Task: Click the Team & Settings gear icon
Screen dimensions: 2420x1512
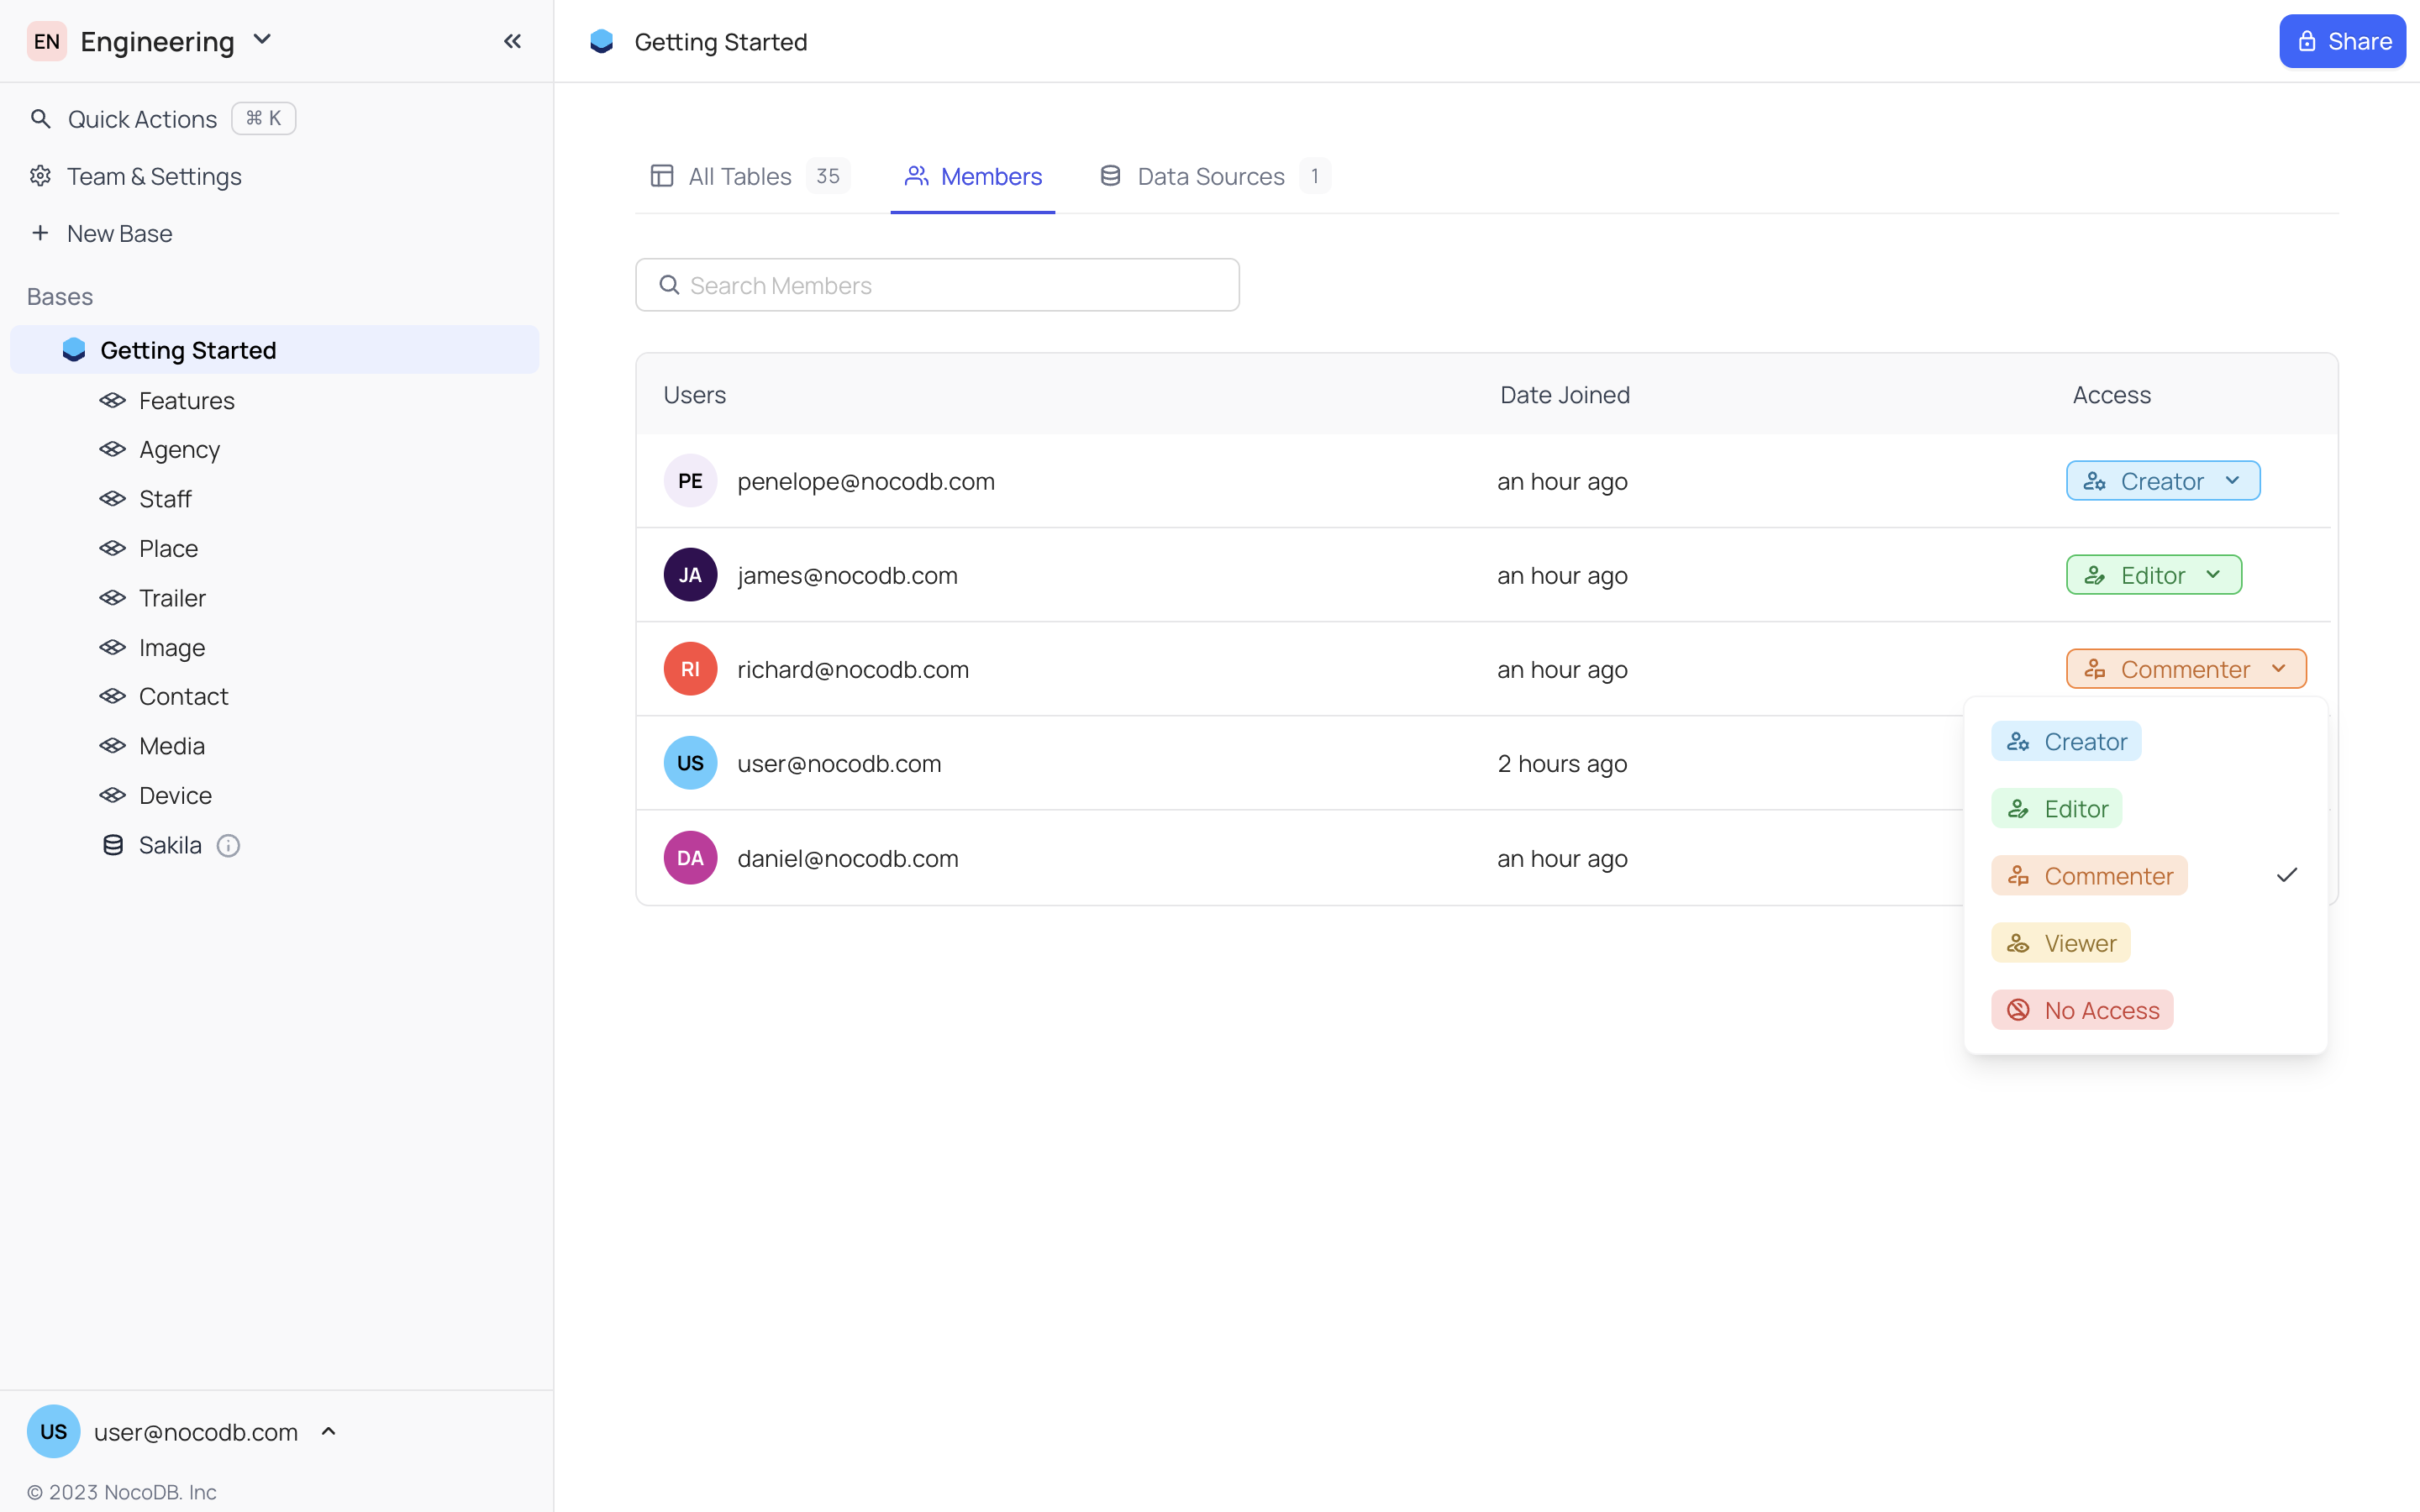Action: [x=40, y=176]
